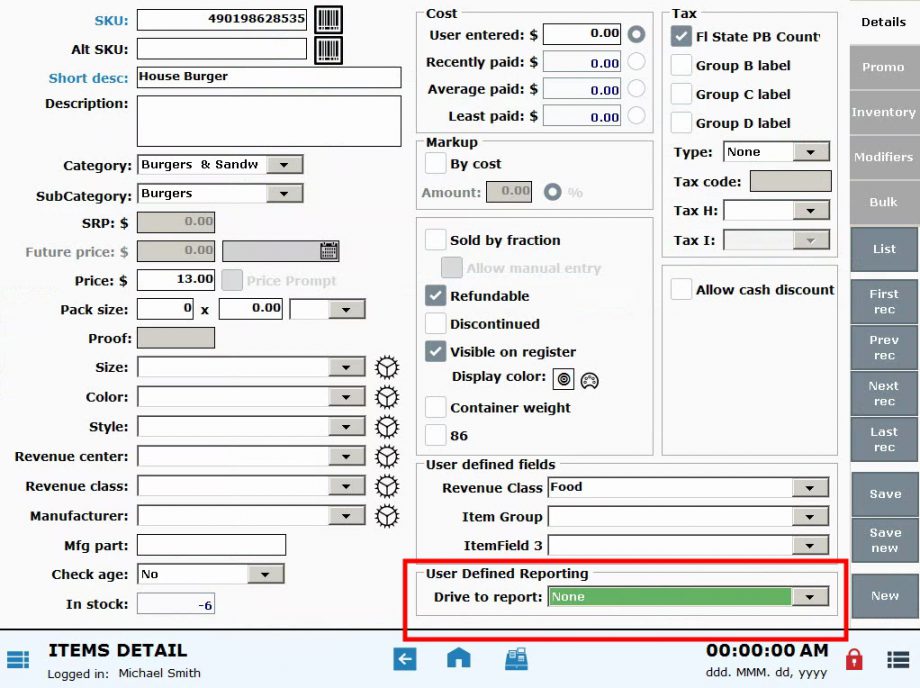
Task: Click the Save new button
Action: click(x=885, y=540)
